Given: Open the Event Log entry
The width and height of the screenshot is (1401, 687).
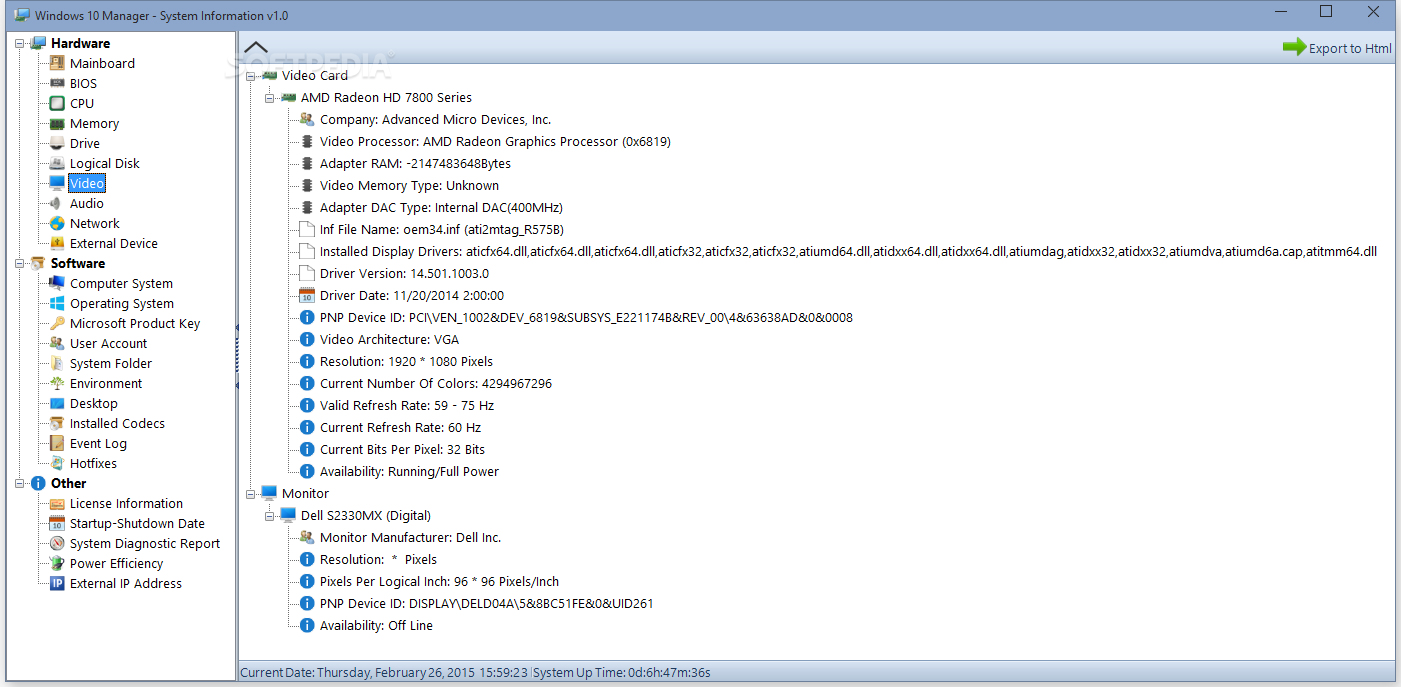Looking at the screenshot, I should pyautogui.click(x=98, y=443).
